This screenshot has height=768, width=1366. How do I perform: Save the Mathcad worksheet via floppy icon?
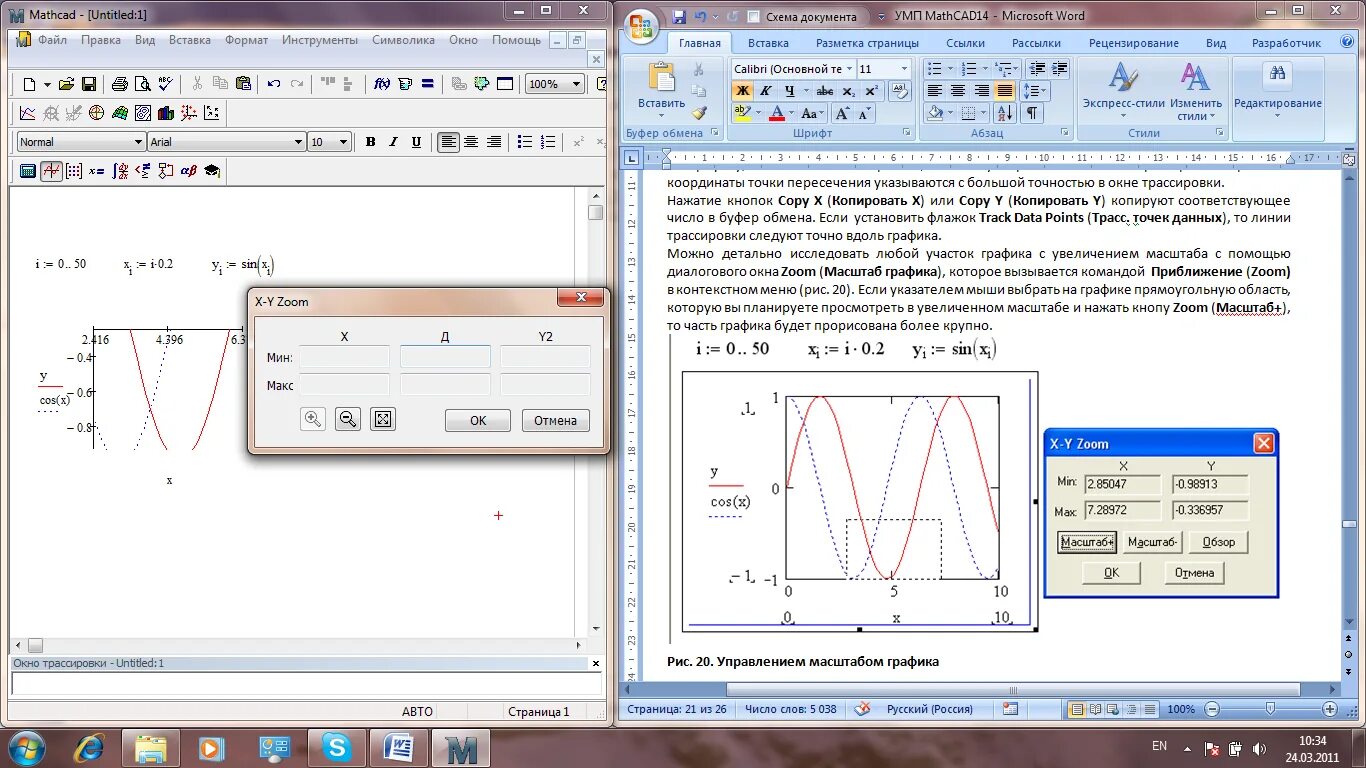(89, 84)
